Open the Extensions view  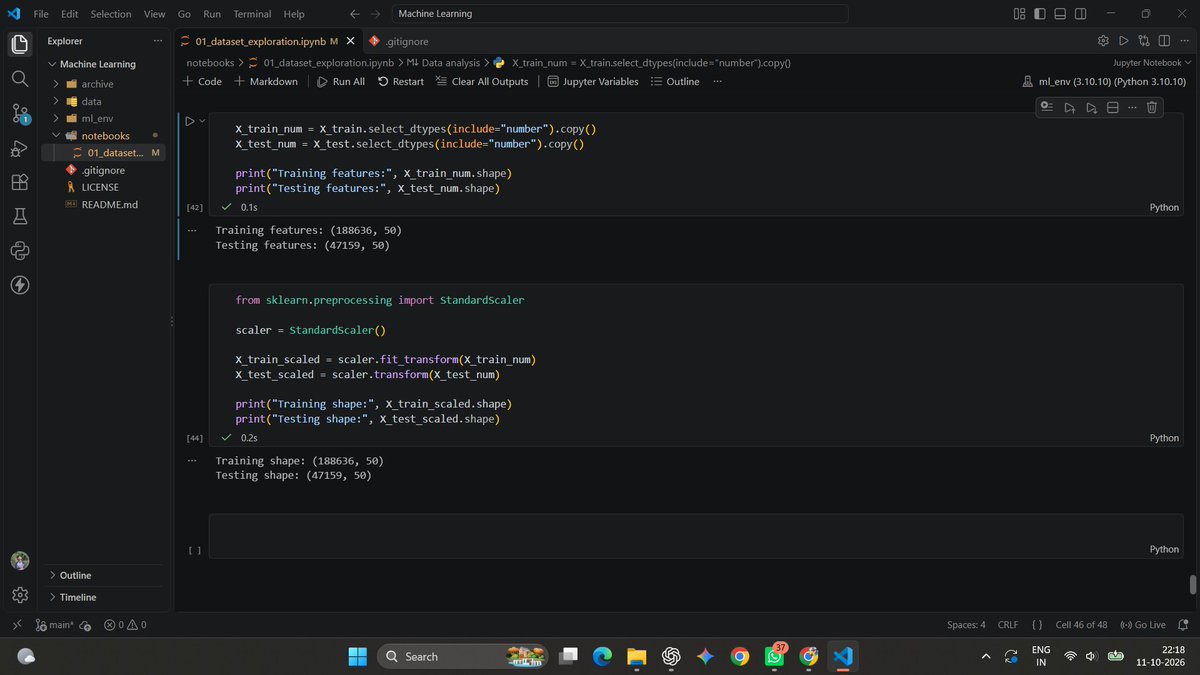coord(19,182)
